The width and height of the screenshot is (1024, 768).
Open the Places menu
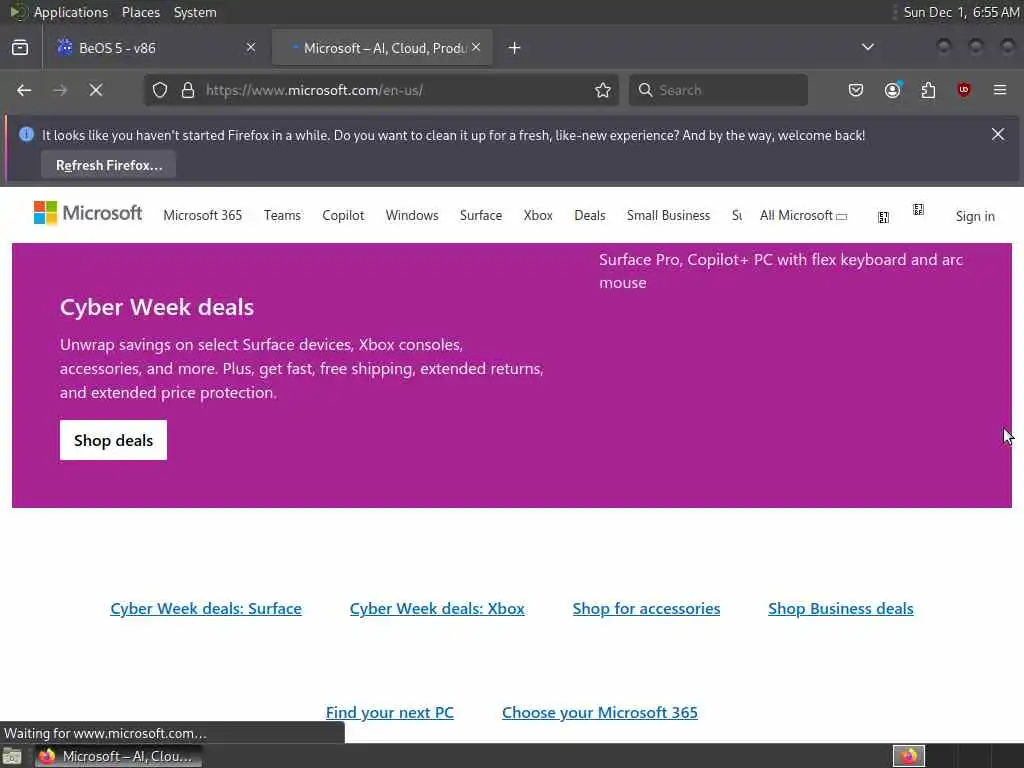[140, 12]
